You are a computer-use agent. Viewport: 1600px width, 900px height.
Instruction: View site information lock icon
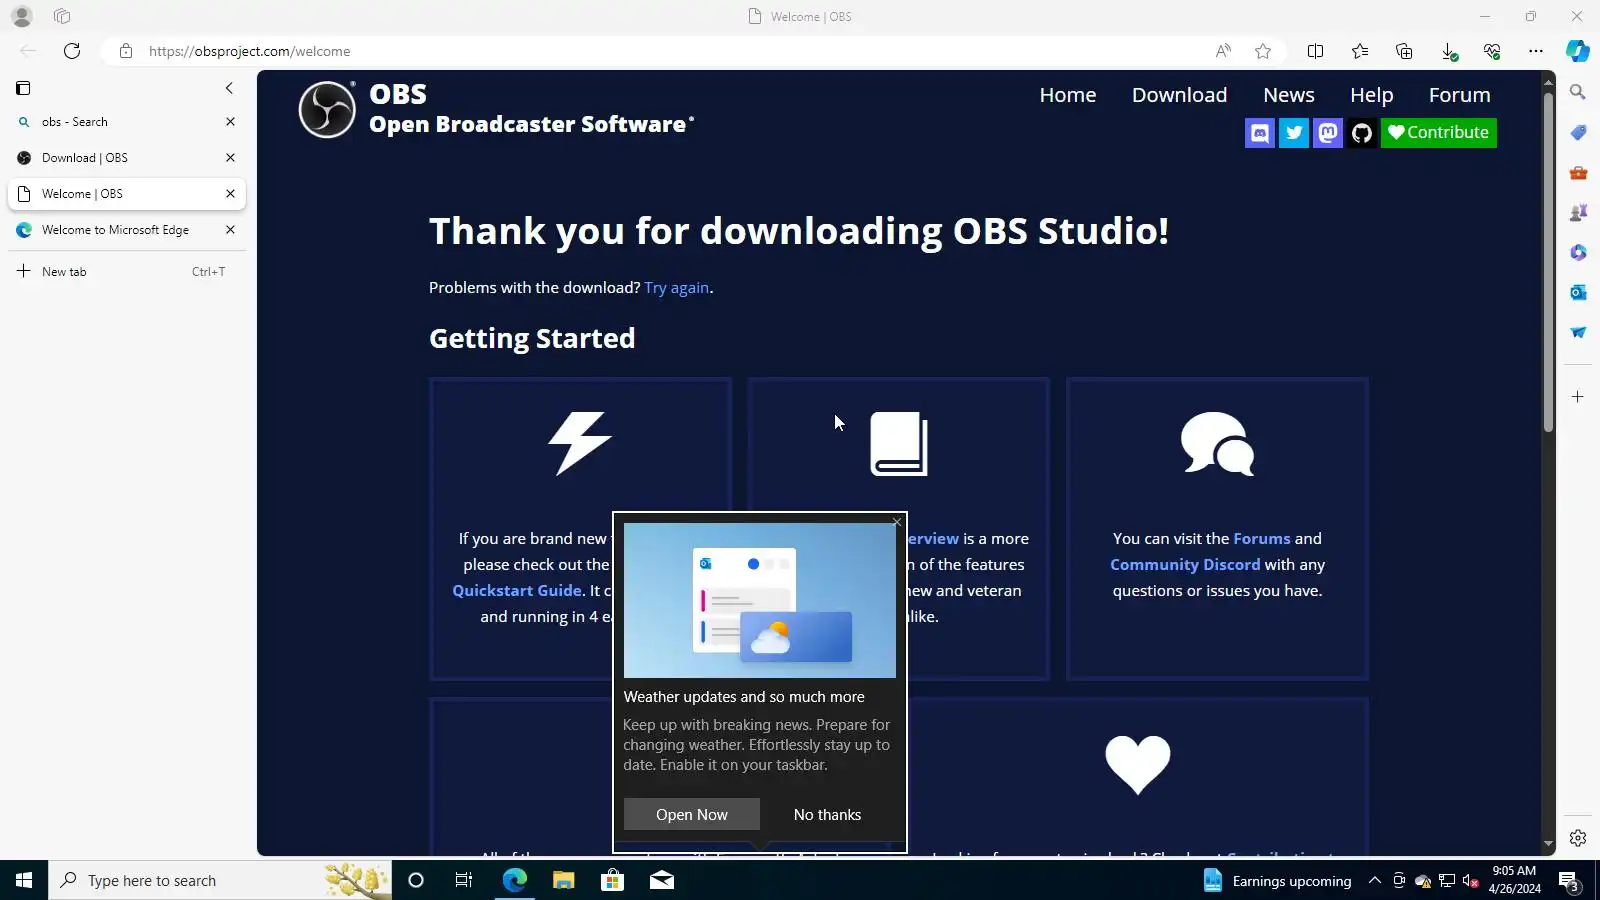[x=126, y=51]
